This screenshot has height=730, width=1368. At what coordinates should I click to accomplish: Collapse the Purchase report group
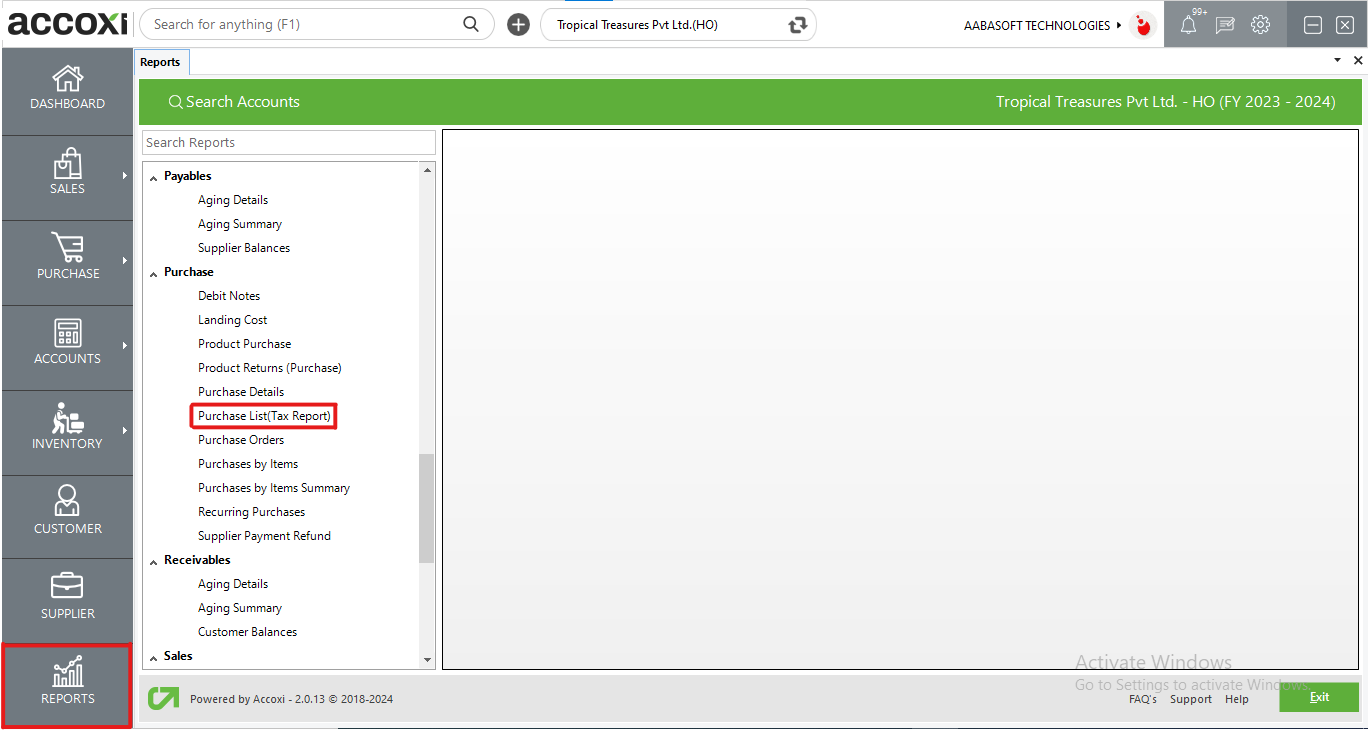[154, 273]
